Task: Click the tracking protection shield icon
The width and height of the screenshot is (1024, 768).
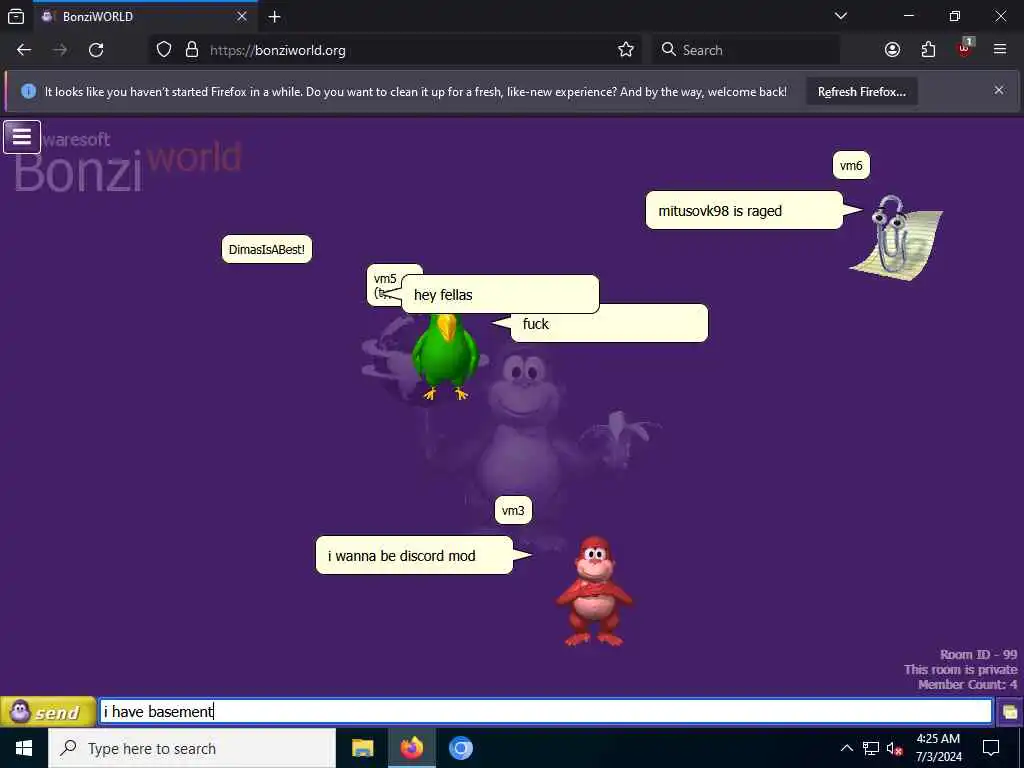Action: tap(164, 50)
